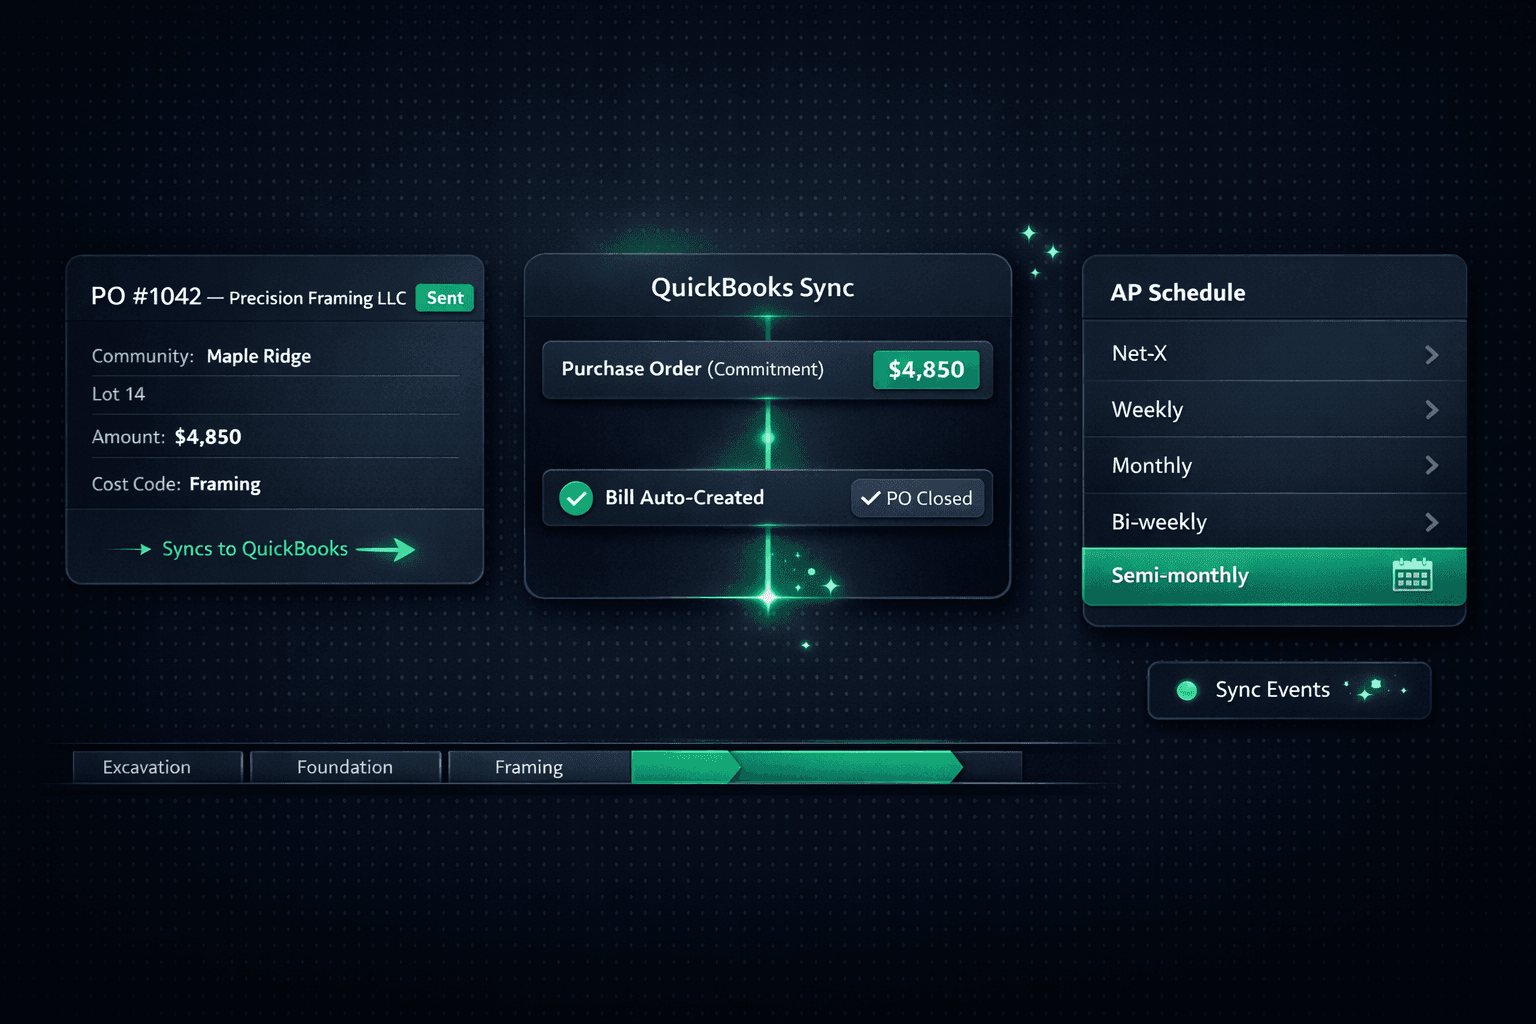Click the Lot 14 row
The width and height of the screenshot is (1536, 1024).
(x=275, y=394)
